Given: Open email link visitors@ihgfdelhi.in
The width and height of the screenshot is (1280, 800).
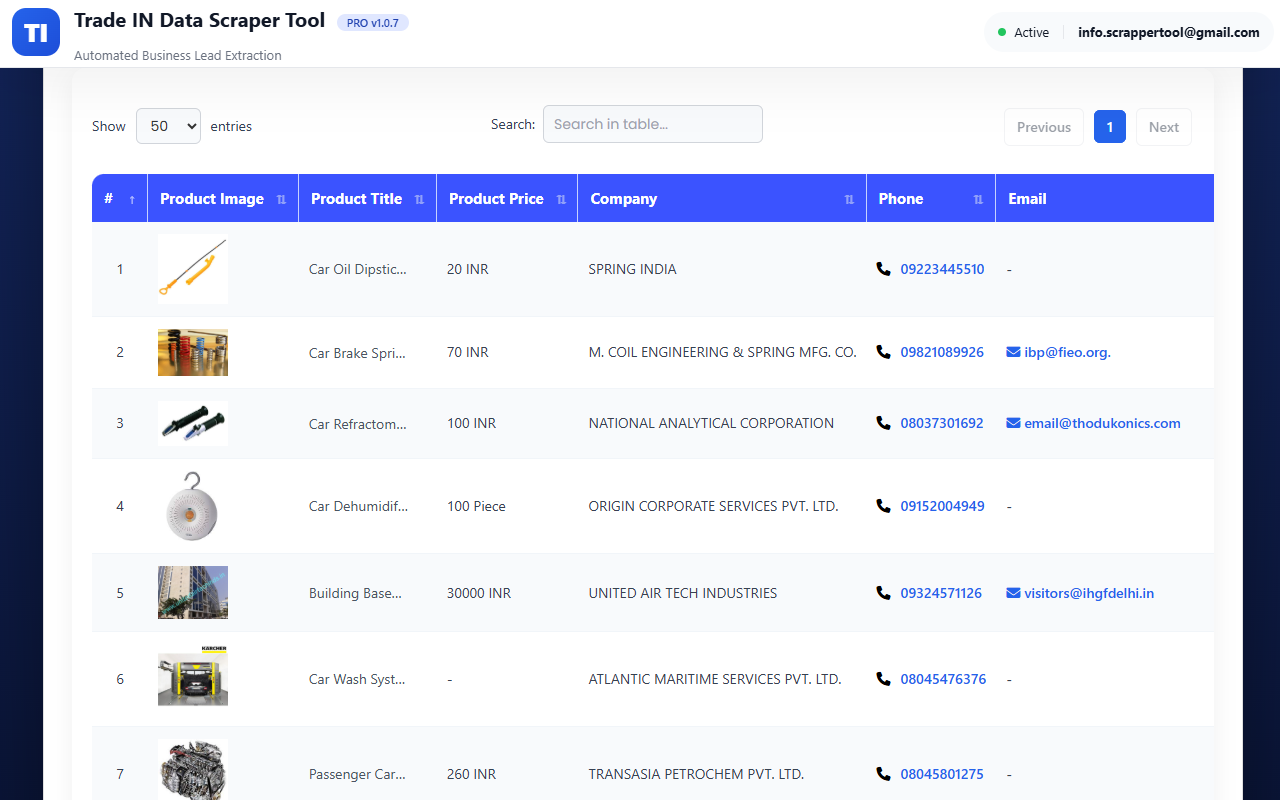Looking at the screenshot, I should 1089,593.
